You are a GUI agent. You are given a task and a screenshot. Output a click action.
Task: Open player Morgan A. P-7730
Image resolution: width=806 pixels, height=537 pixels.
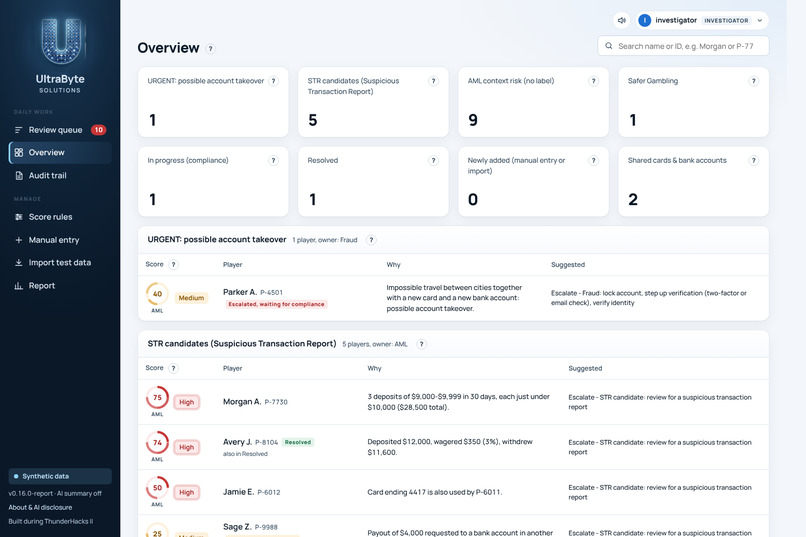255,402
